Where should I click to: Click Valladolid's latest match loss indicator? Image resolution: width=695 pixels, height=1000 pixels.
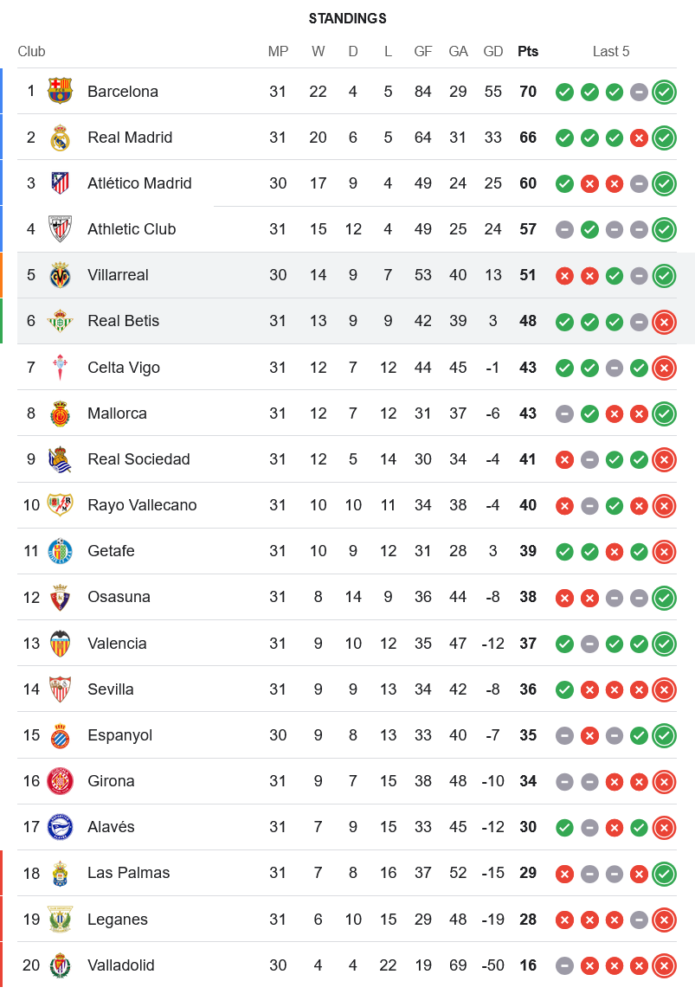(x=663, y=966)
